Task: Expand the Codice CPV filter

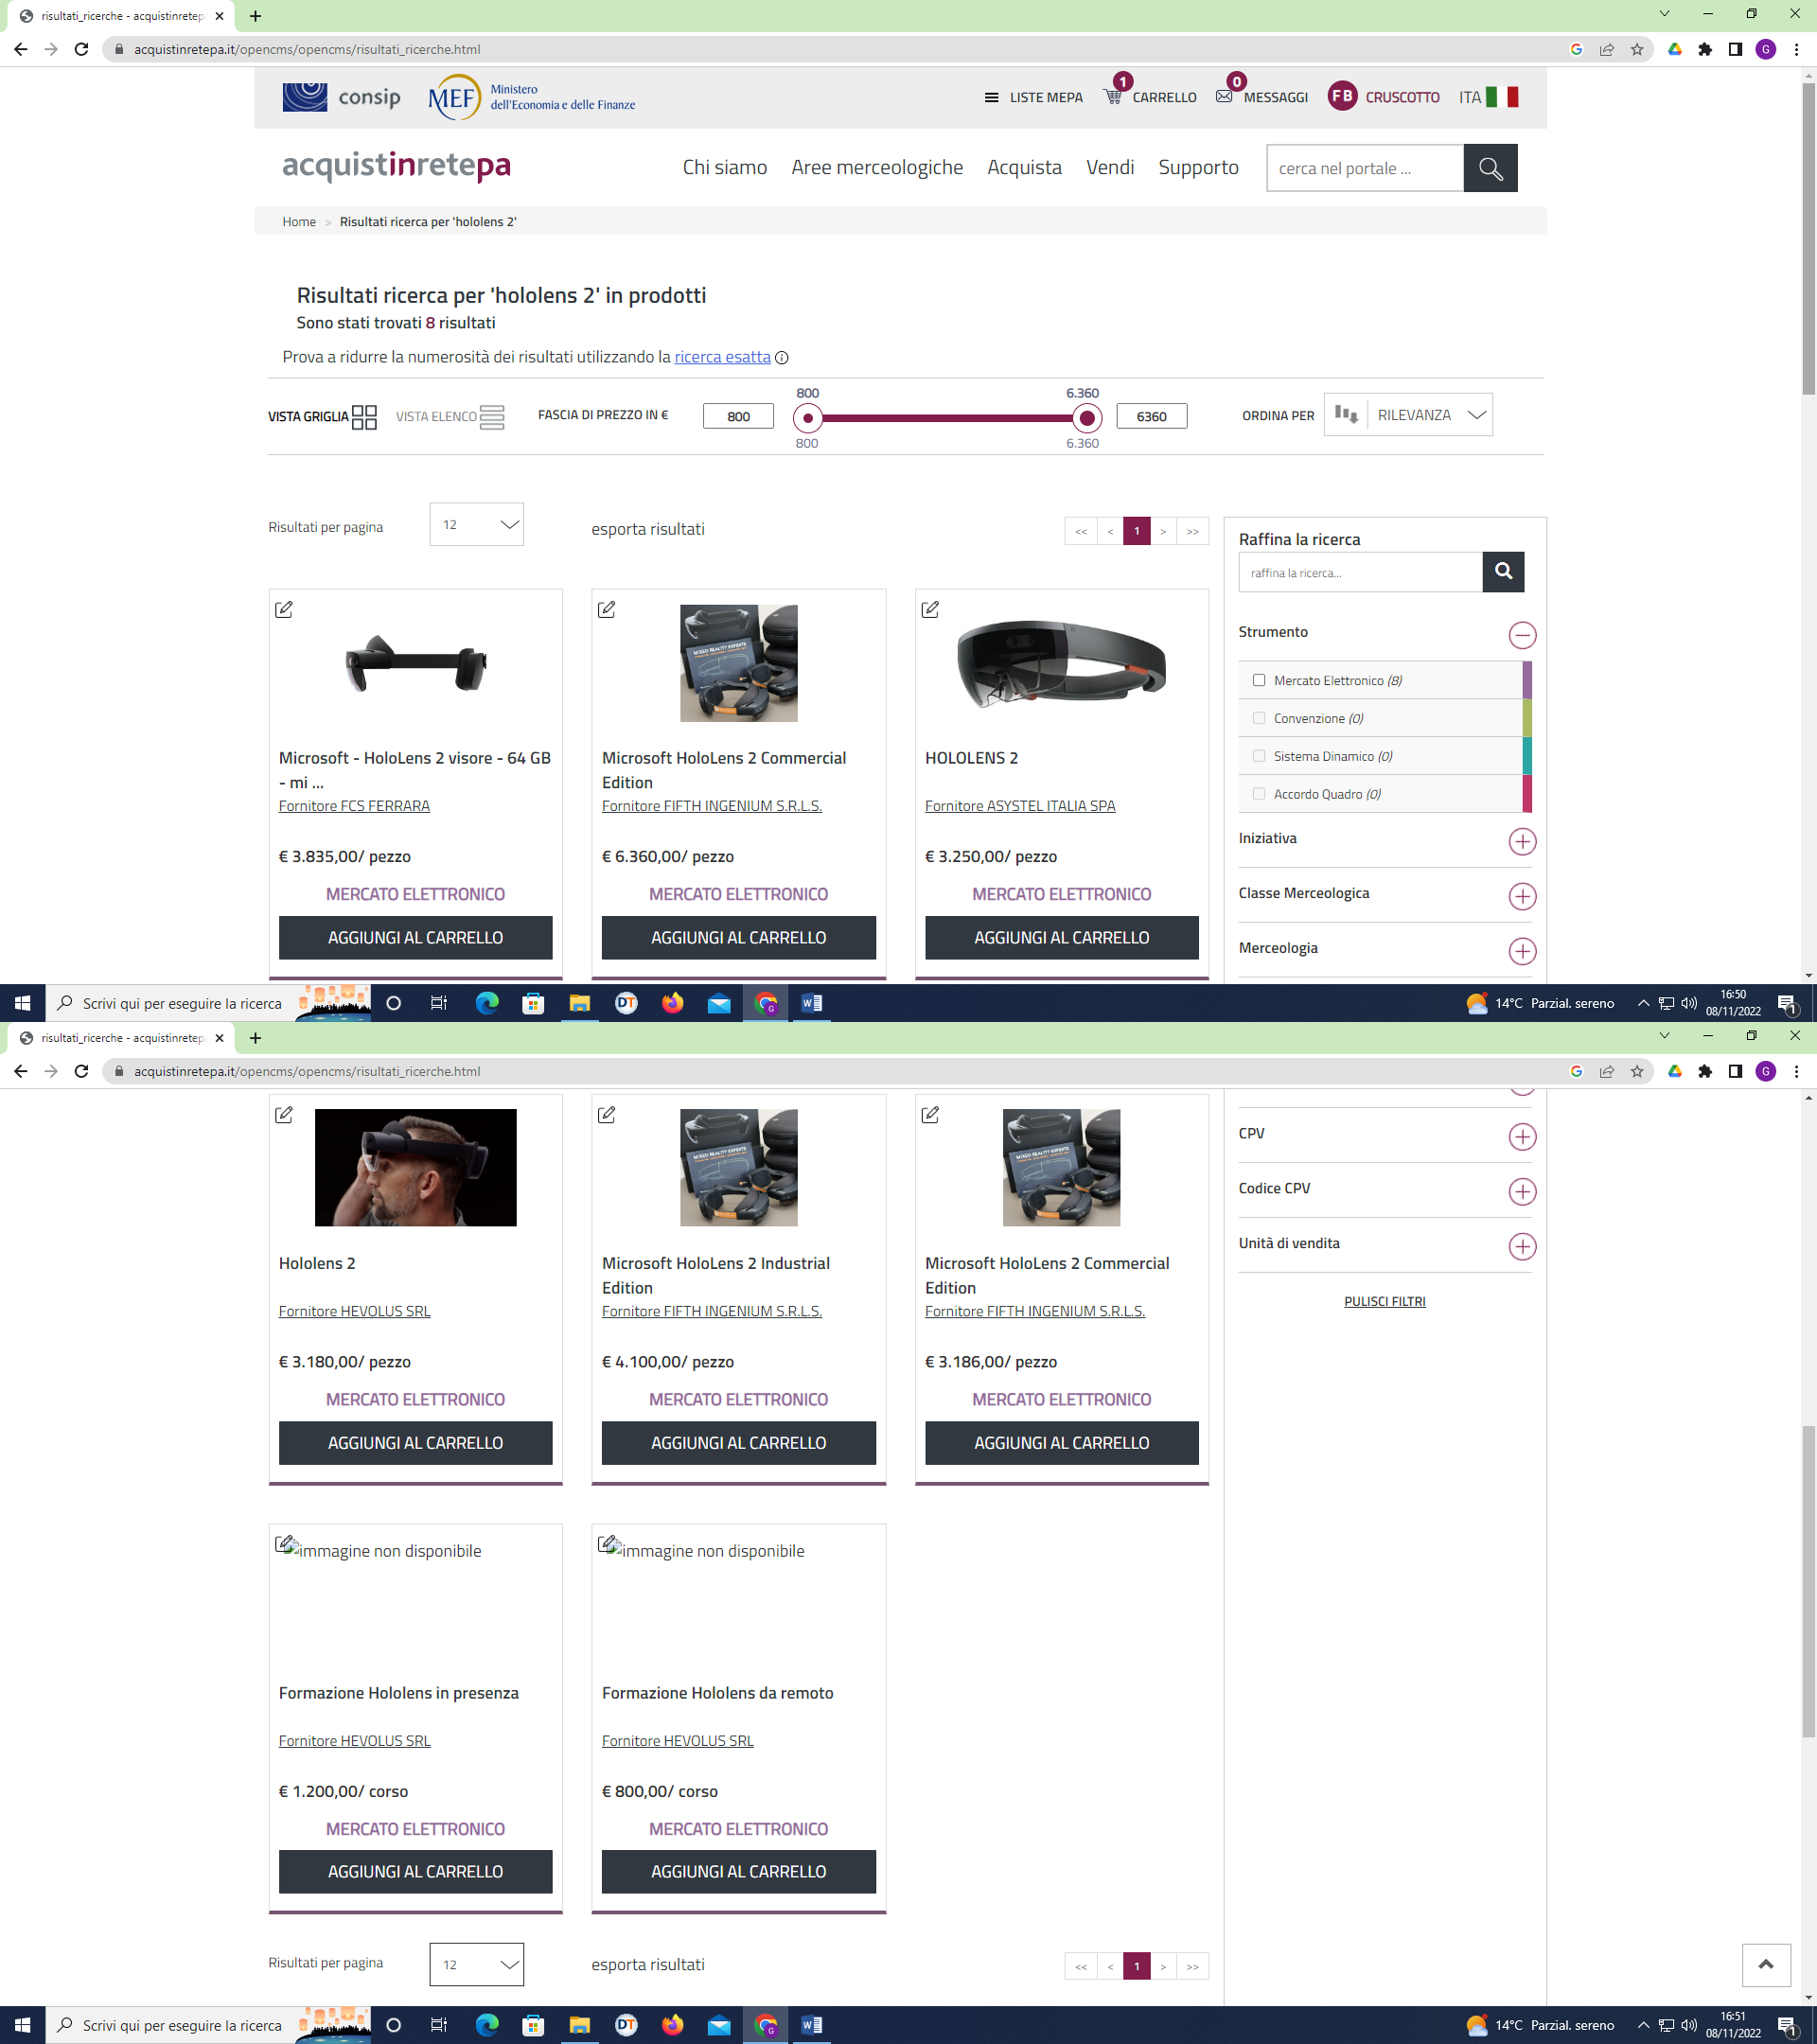Action: pos(1522,1191)
